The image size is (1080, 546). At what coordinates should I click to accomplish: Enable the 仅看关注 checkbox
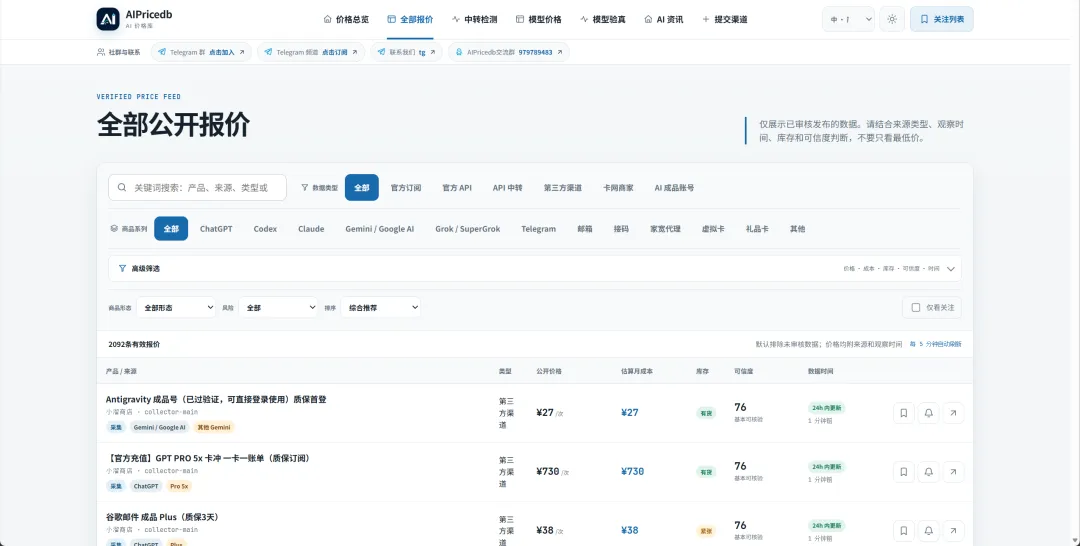916,308
